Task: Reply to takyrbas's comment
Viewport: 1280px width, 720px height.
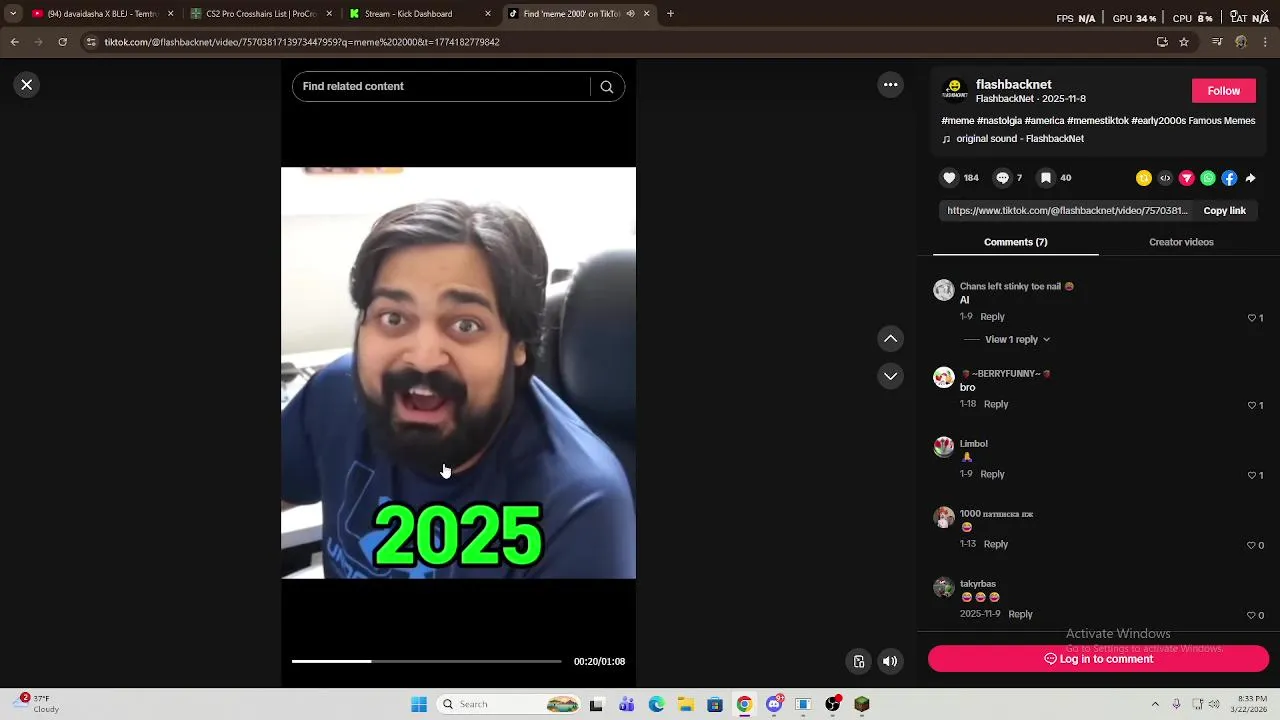Action: pos(1020,614)
